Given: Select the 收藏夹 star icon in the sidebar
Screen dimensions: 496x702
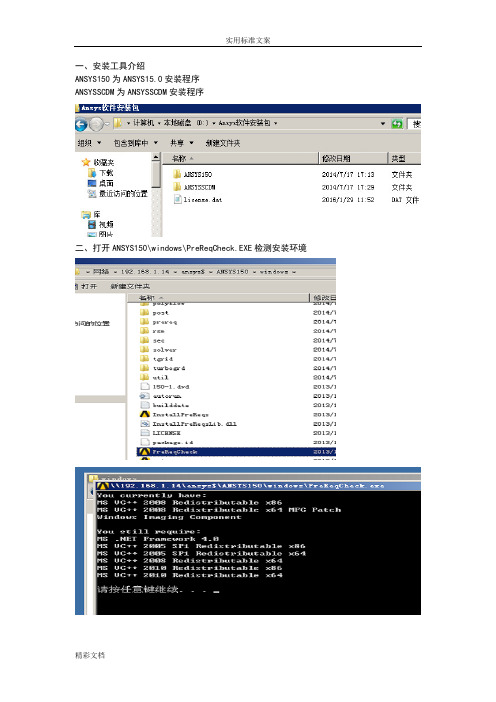Looking at the screenshot, I should click(x=86, y=162).
